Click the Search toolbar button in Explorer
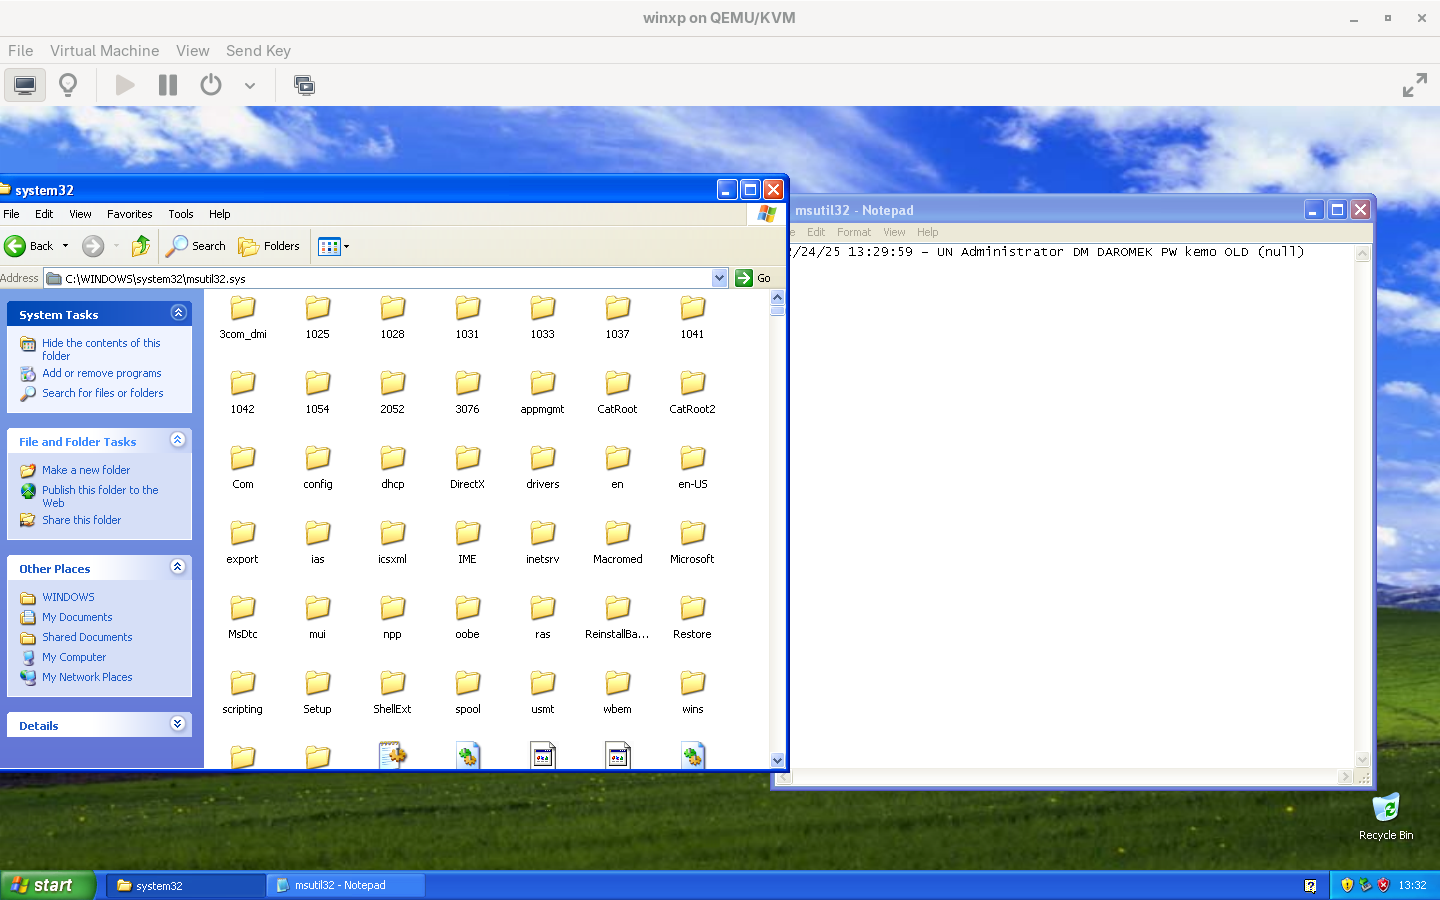 click(197, 246)
